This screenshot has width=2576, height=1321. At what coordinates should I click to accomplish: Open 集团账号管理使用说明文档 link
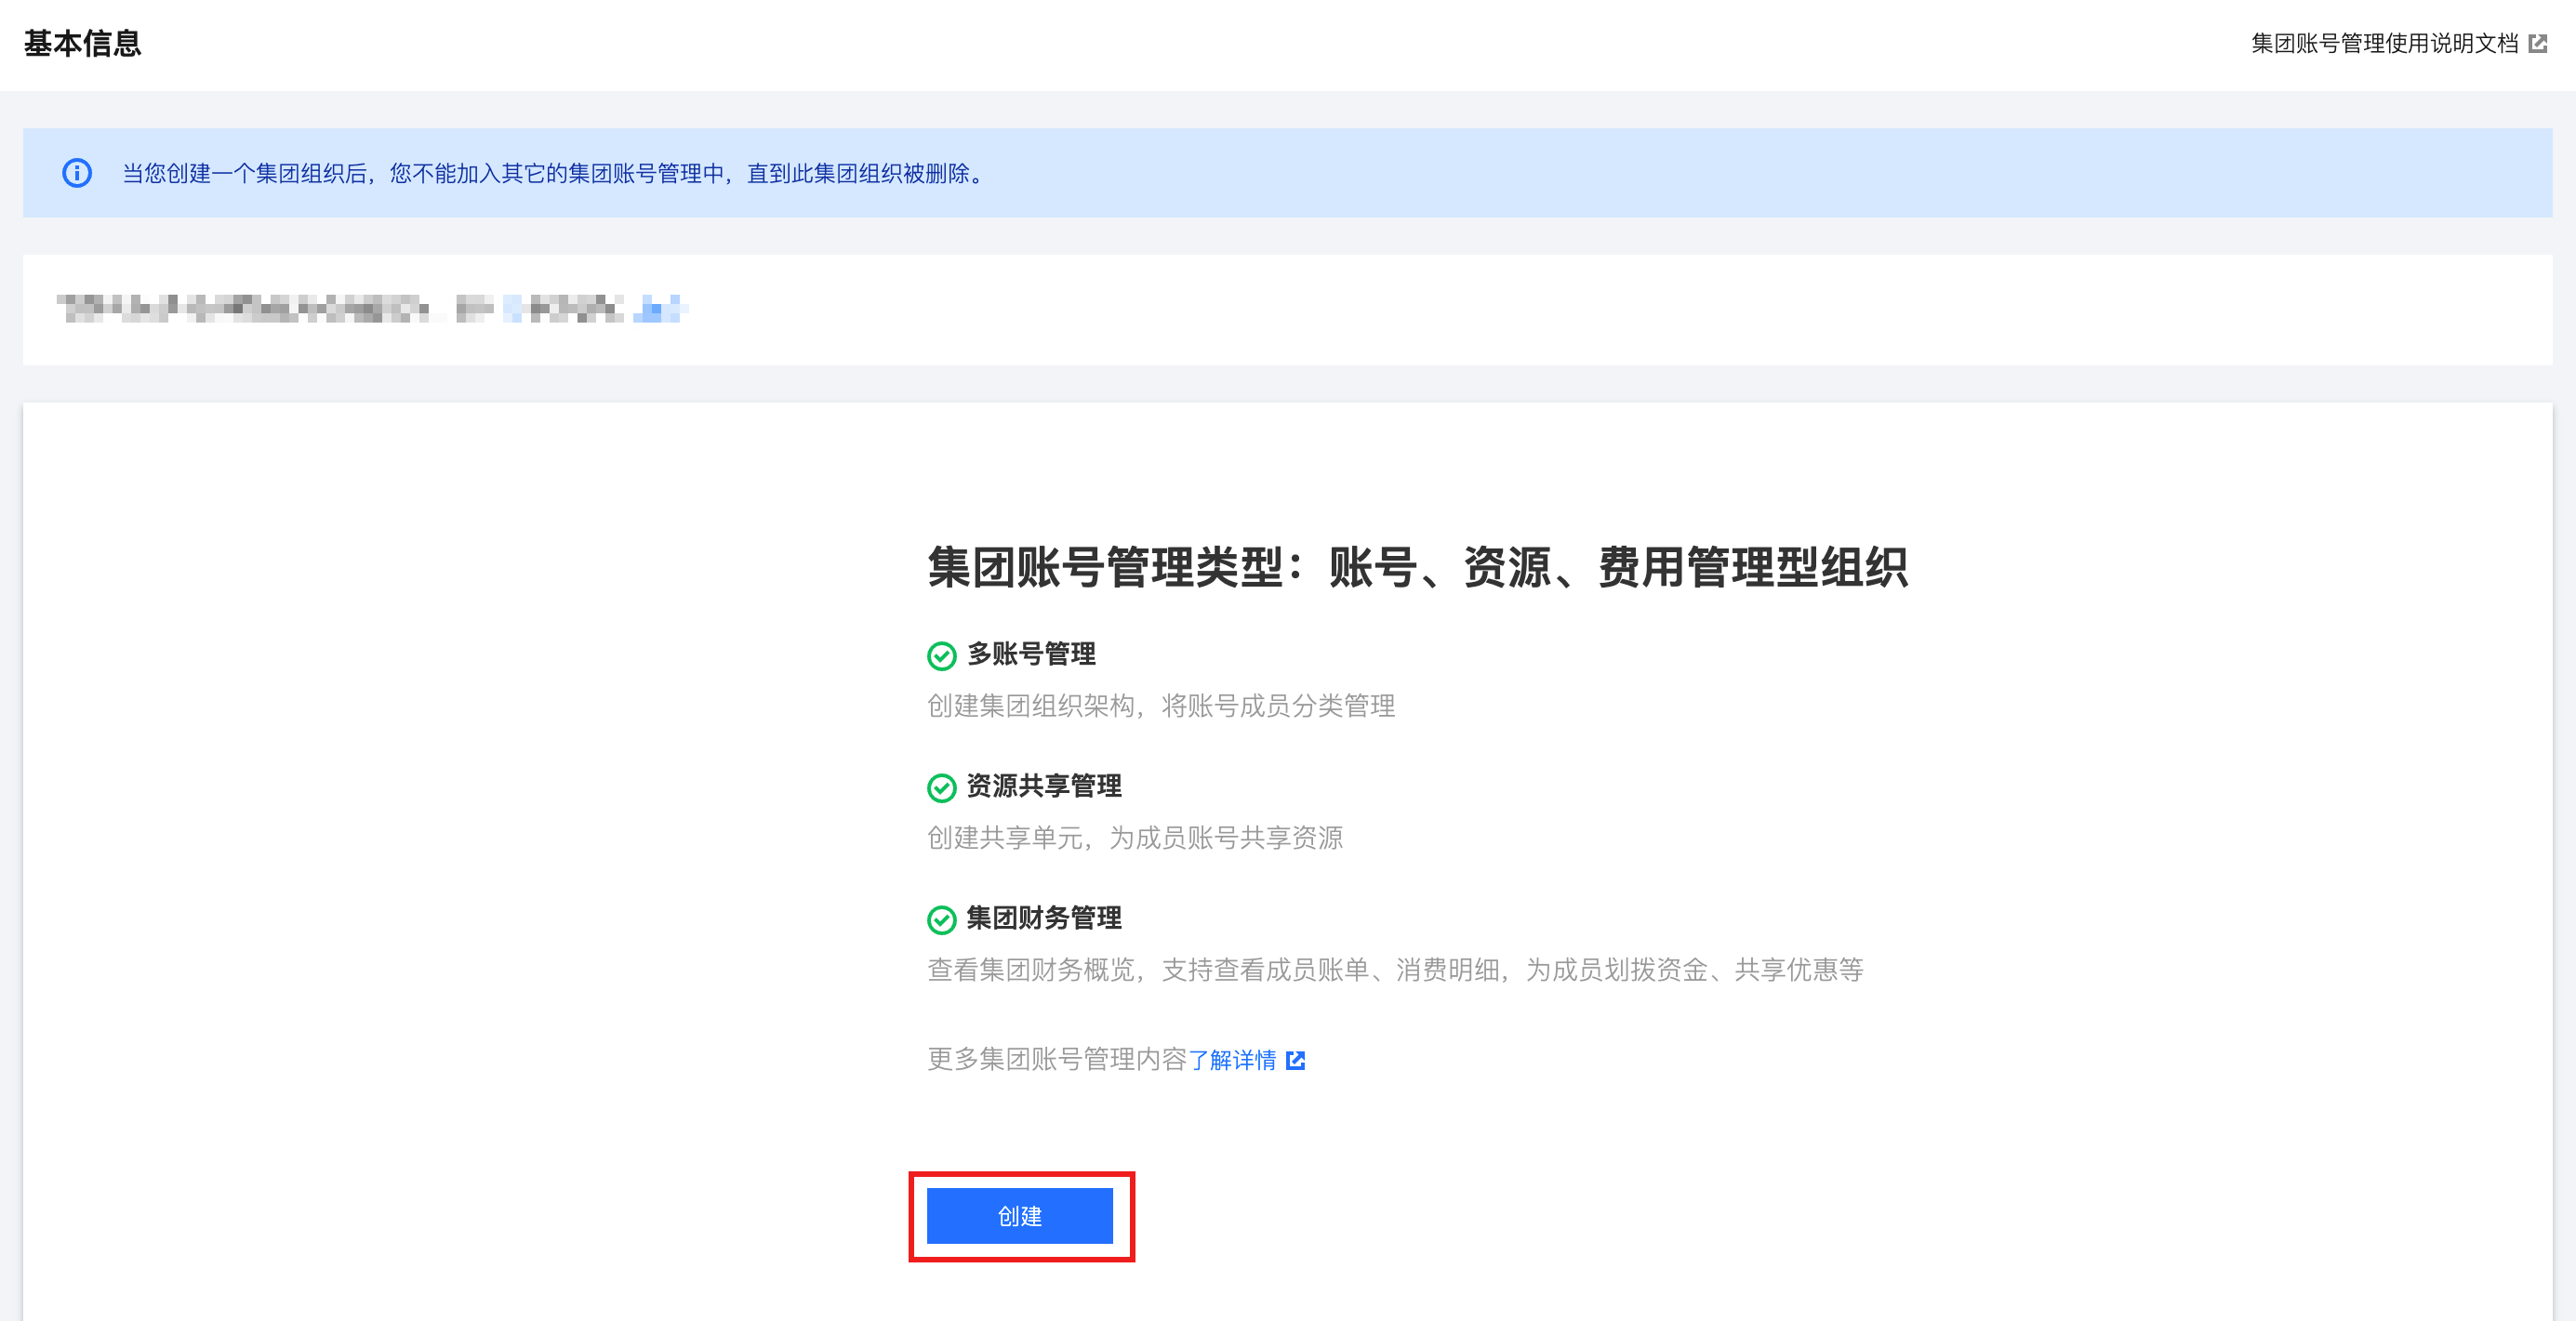[2384, 43]
